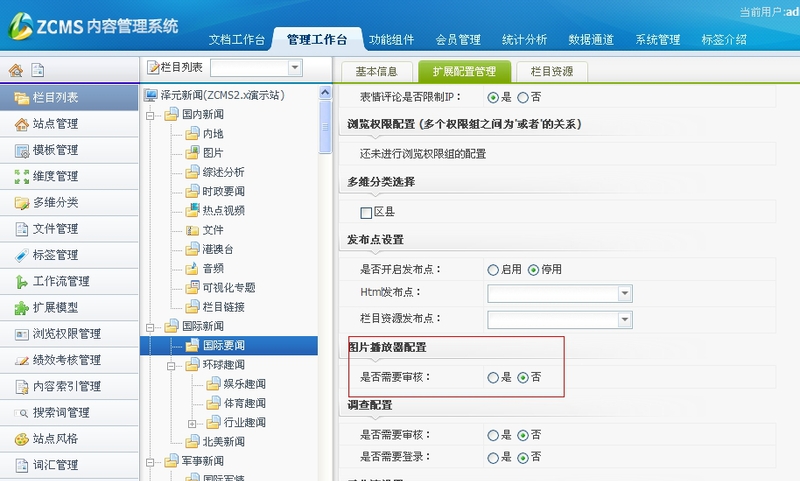Screen dimensions: 800x481
Task: Open 标签管理 in the left menu
Action: tap(54, 255)
